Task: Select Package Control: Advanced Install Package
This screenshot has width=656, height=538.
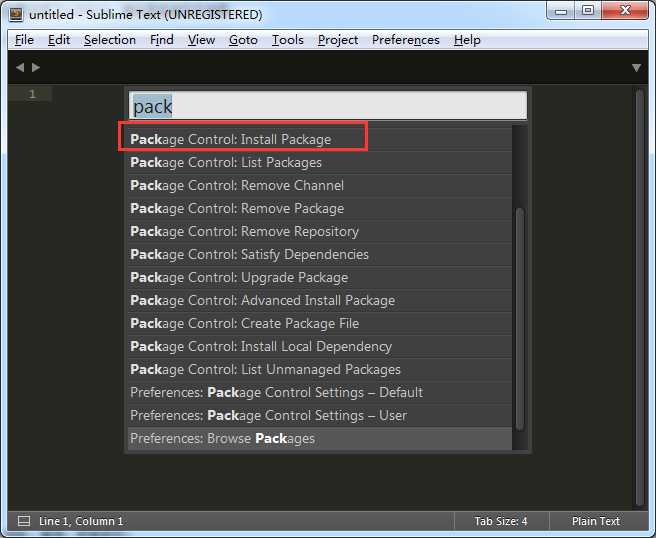Action: pyautogui.click(x=320, y=300)
